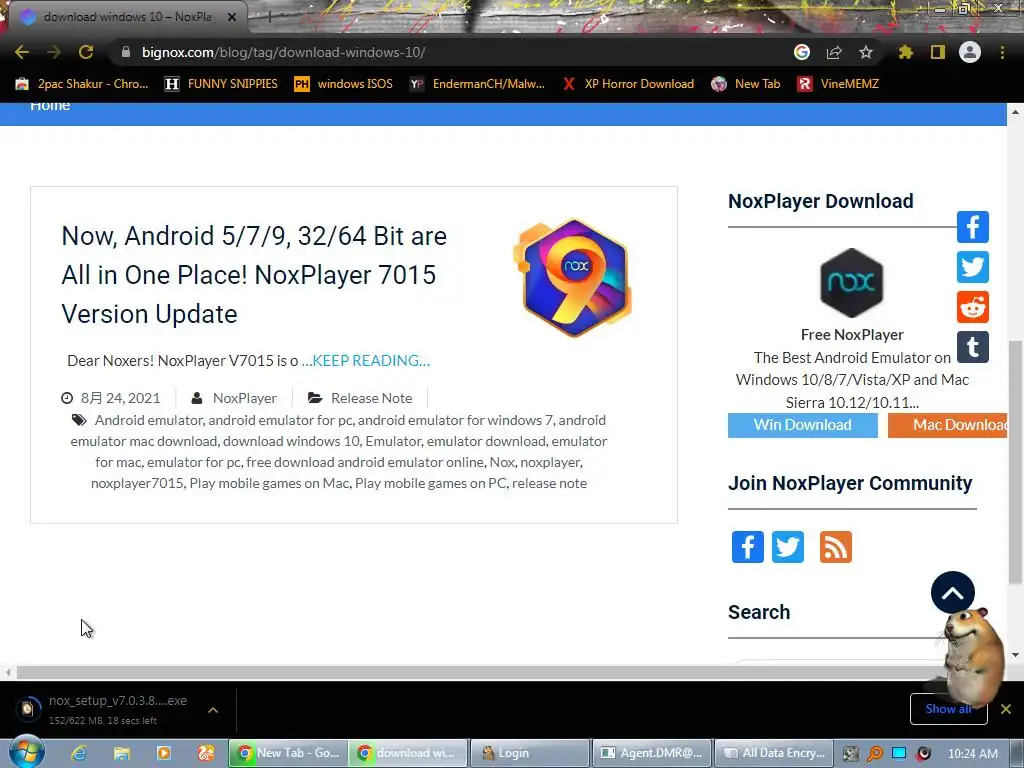This screenshot has width=1024, height=768.
Task: Expand the nox_setup download options chevron
Action: point(213,710)
